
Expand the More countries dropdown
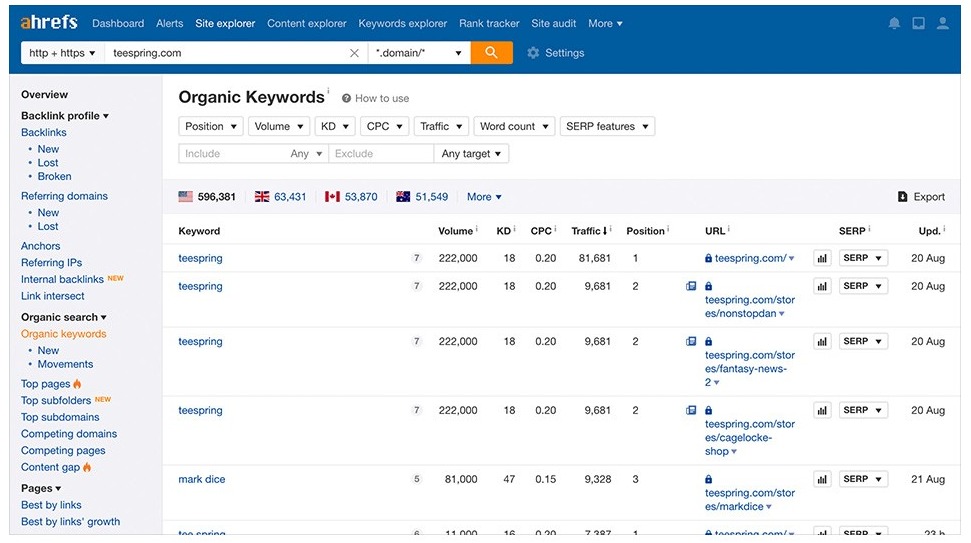[484, 197]
